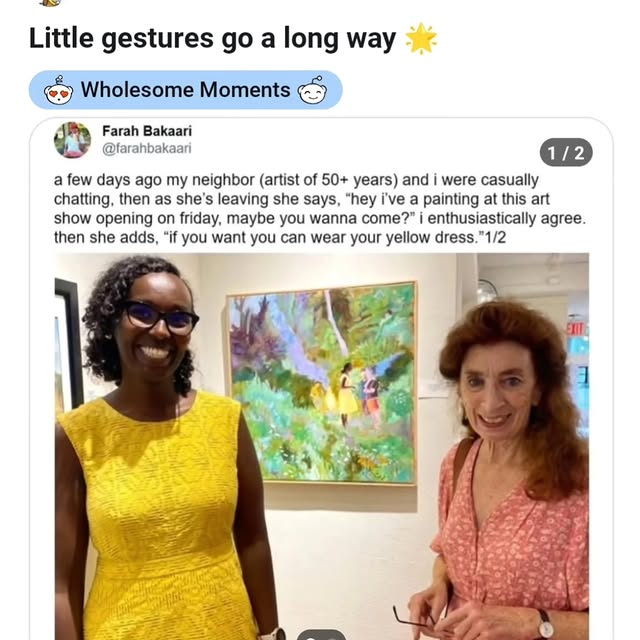Click the wristwatch on the pink-blouse woman

(545, 624)
